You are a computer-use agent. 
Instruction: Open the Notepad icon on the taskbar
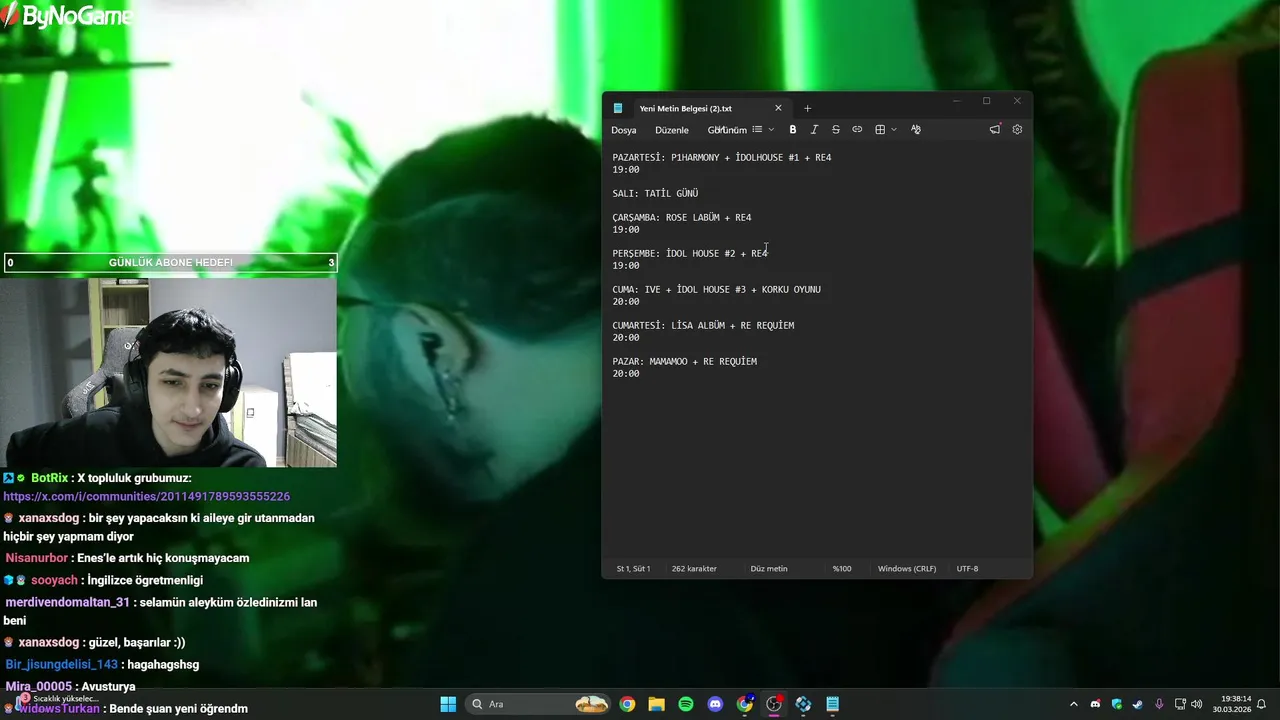[832, 704]
